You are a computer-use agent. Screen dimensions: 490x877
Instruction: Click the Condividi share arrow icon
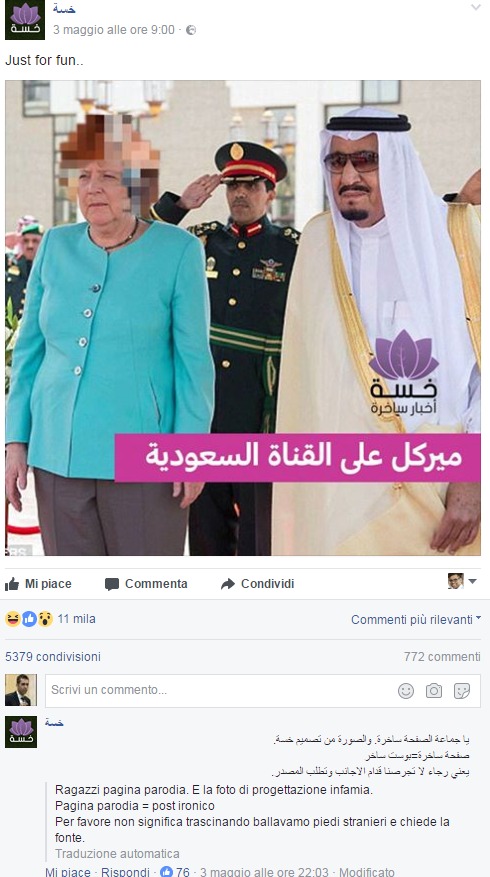tap(228, 584)
